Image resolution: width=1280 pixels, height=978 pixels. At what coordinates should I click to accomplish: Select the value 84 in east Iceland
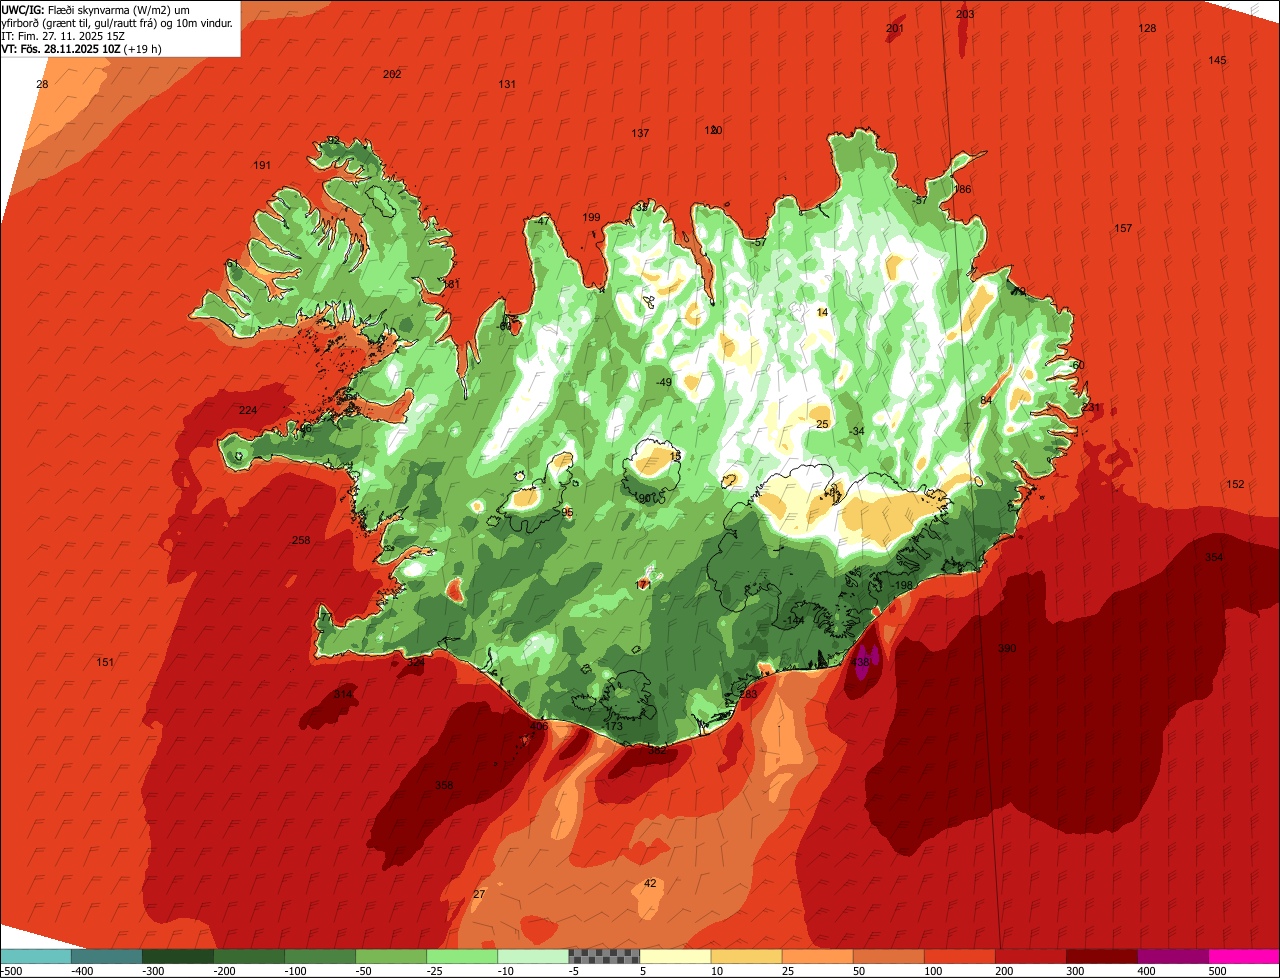[985, 401]
